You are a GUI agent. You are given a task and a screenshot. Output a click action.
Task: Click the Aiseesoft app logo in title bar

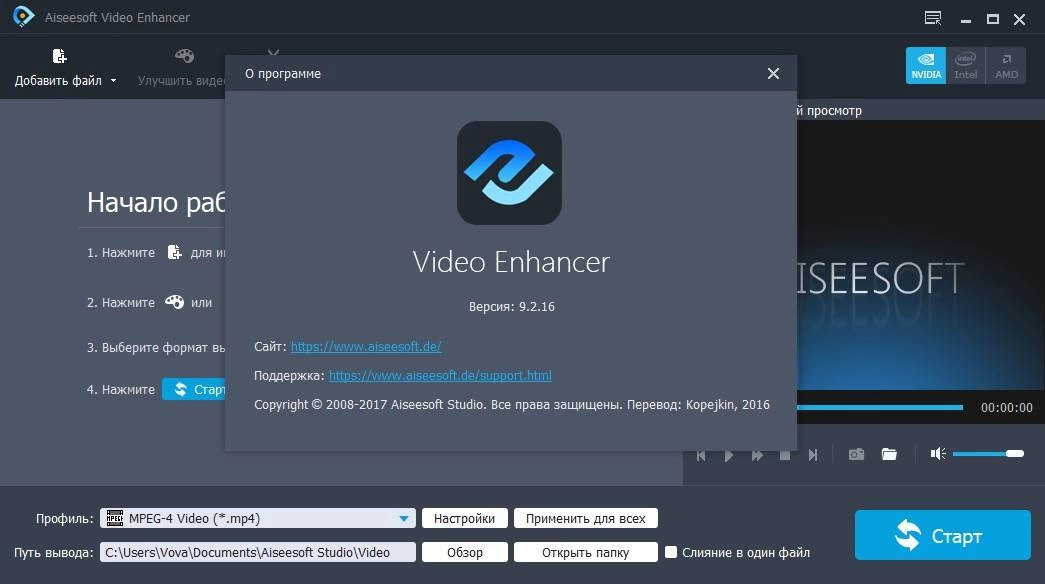[x=23, y=16]
